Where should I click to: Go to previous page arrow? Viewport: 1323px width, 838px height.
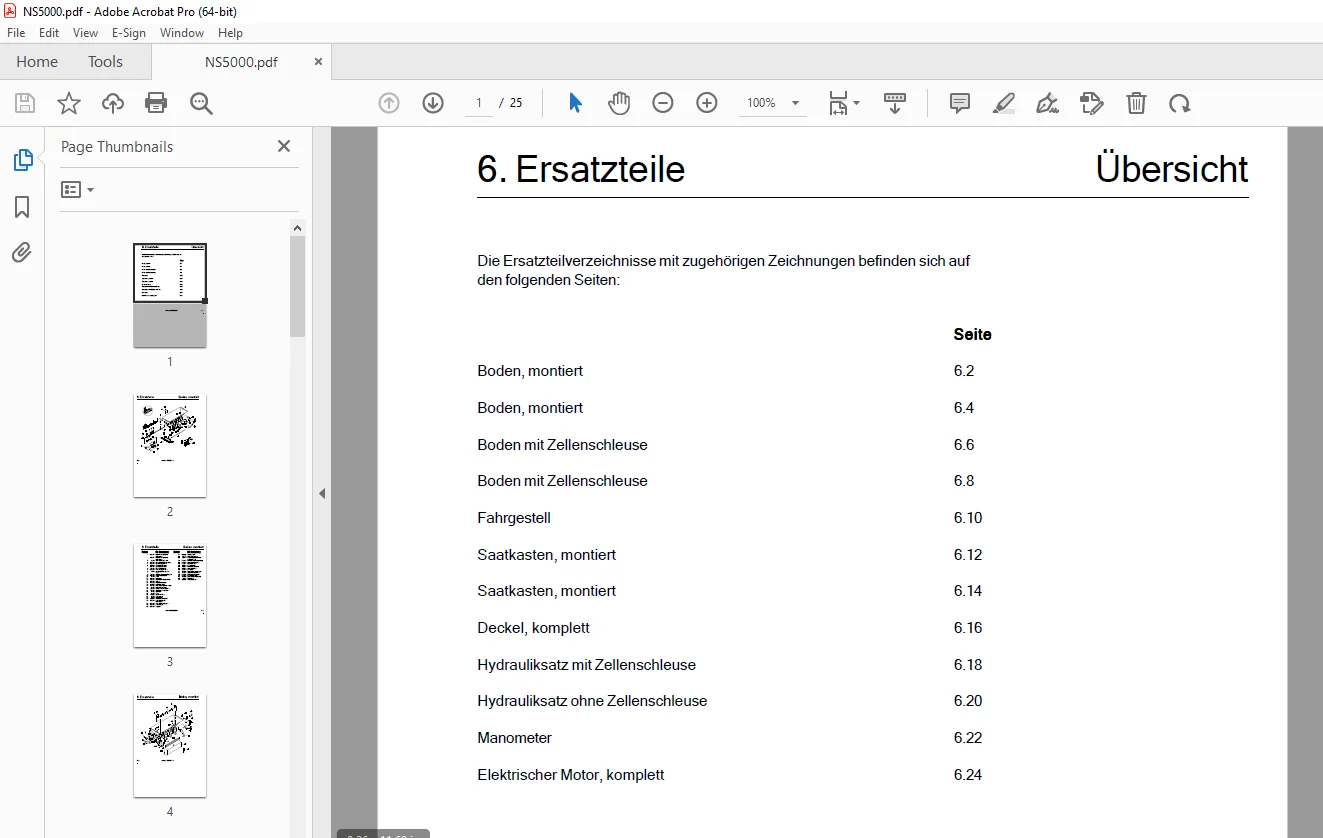point(389,103)
